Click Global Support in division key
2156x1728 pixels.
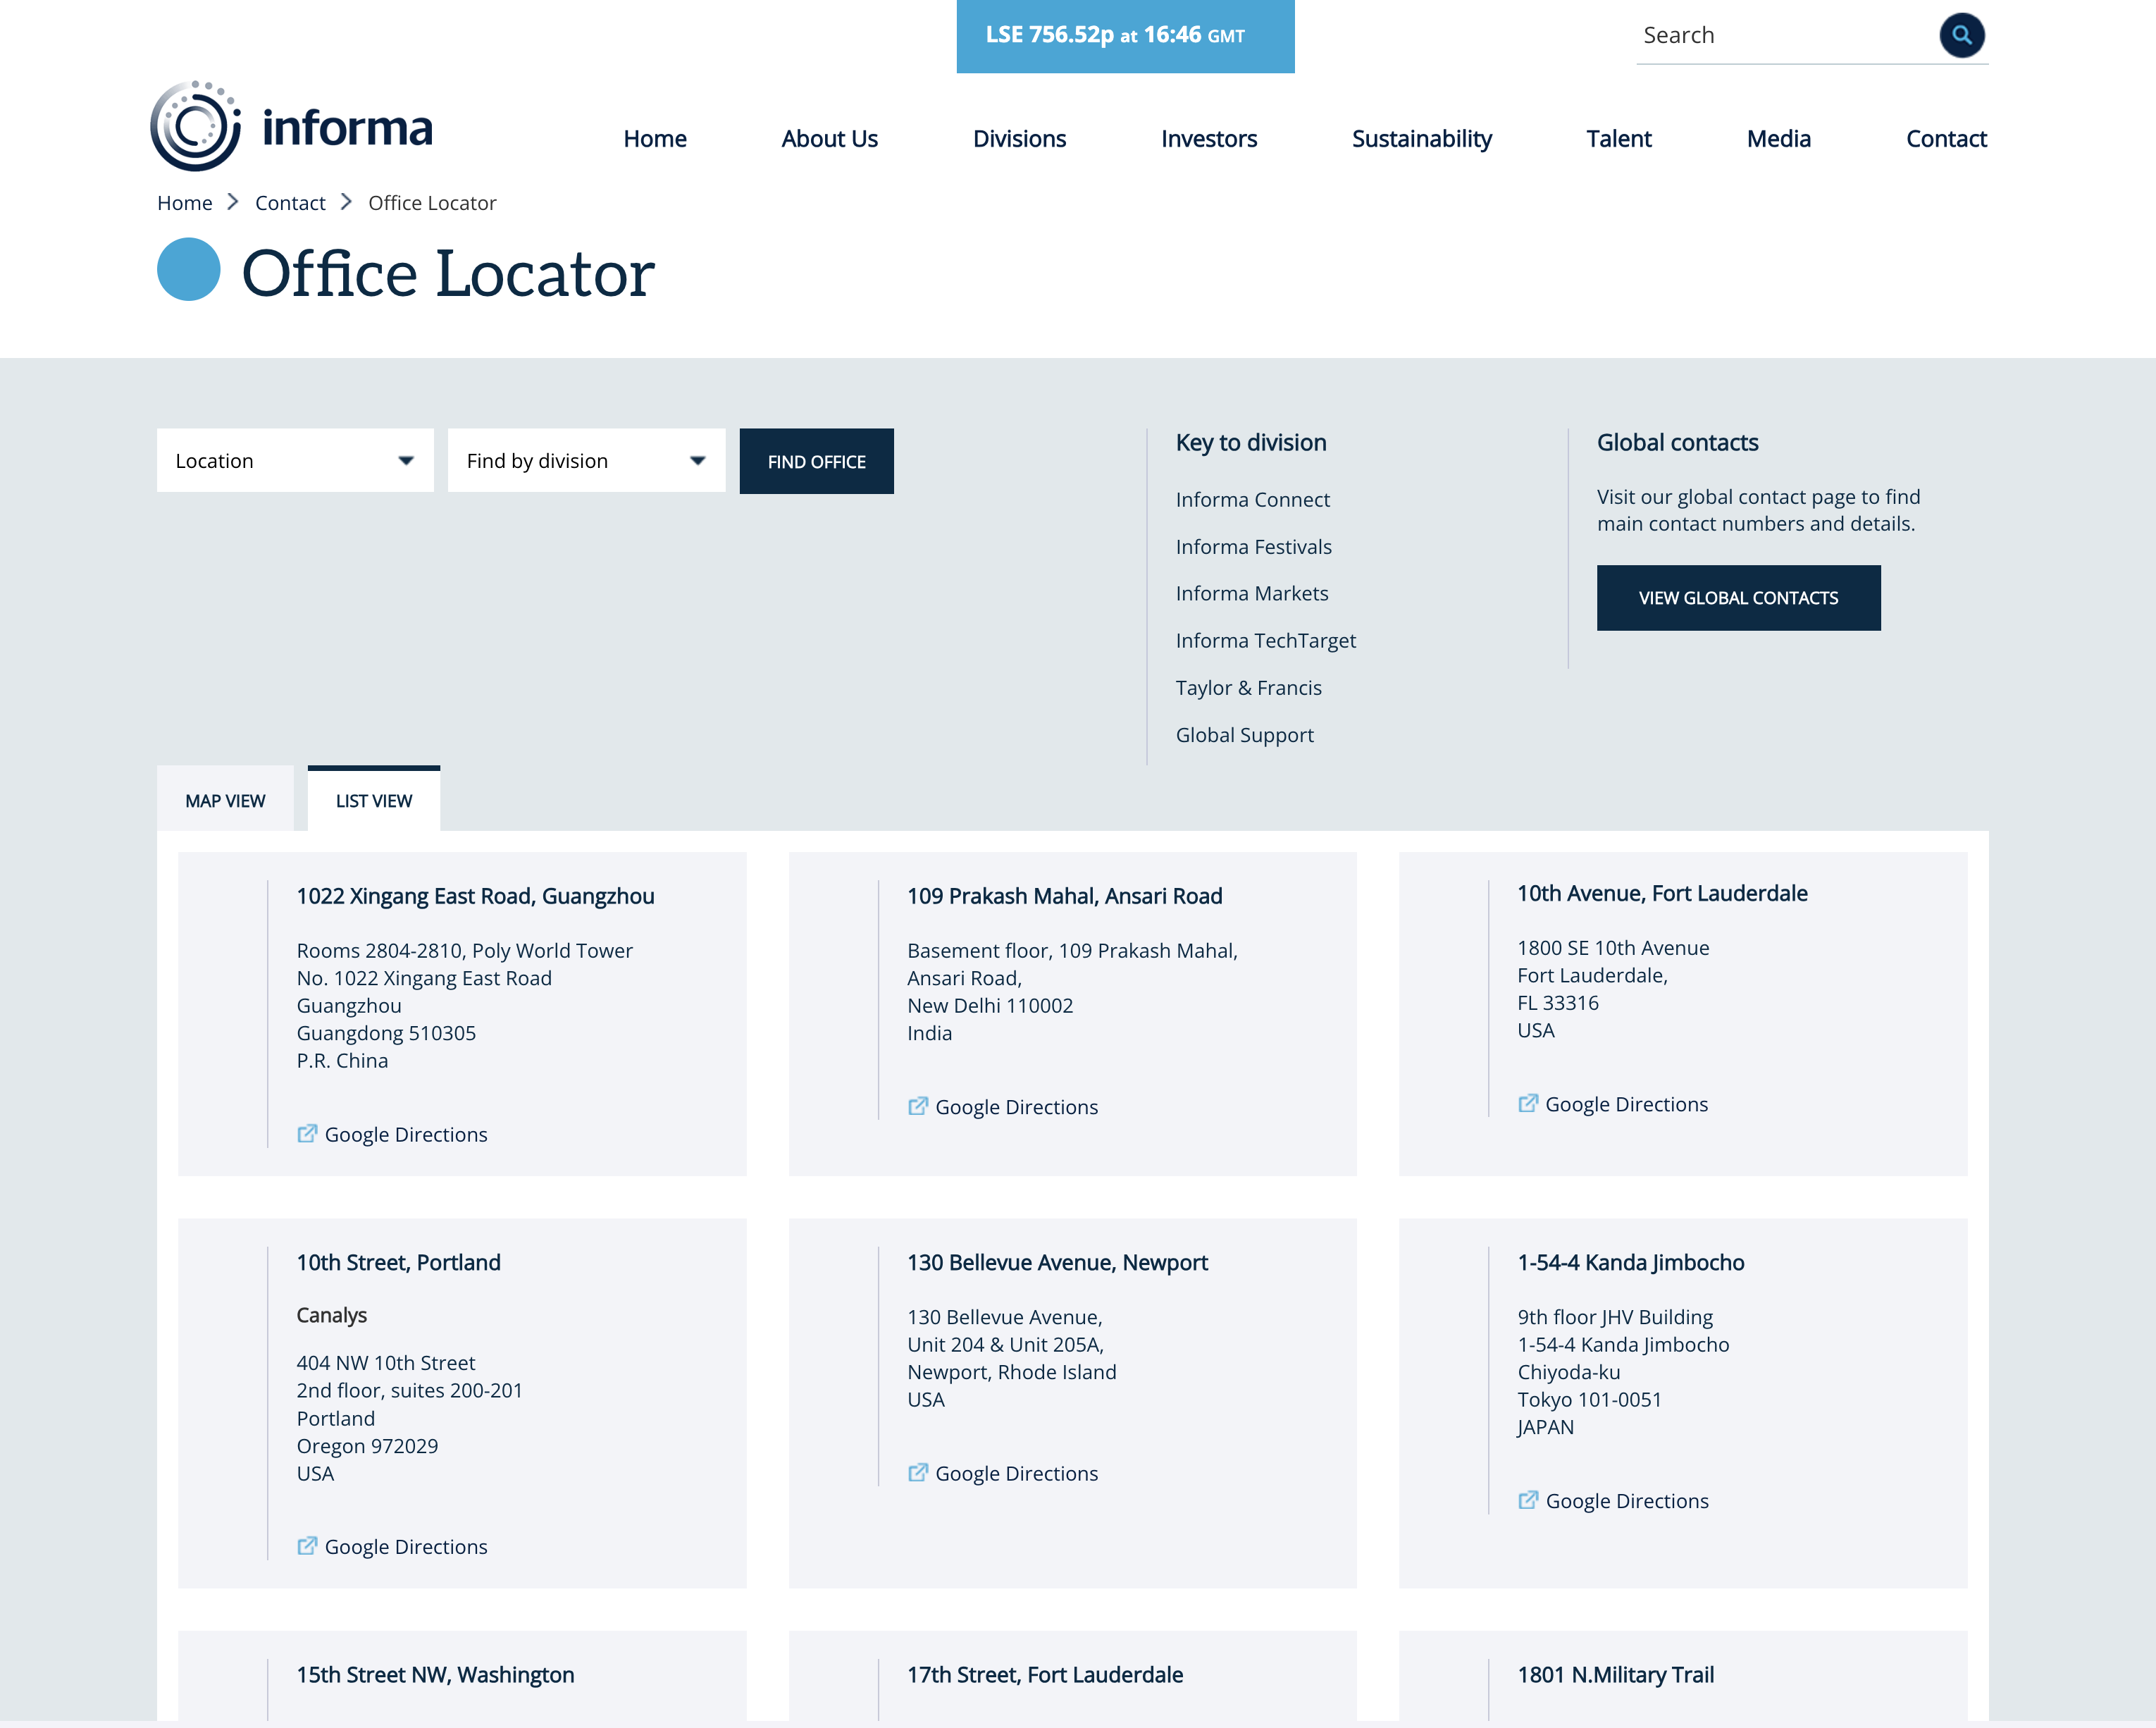(x=1244, y=734)
